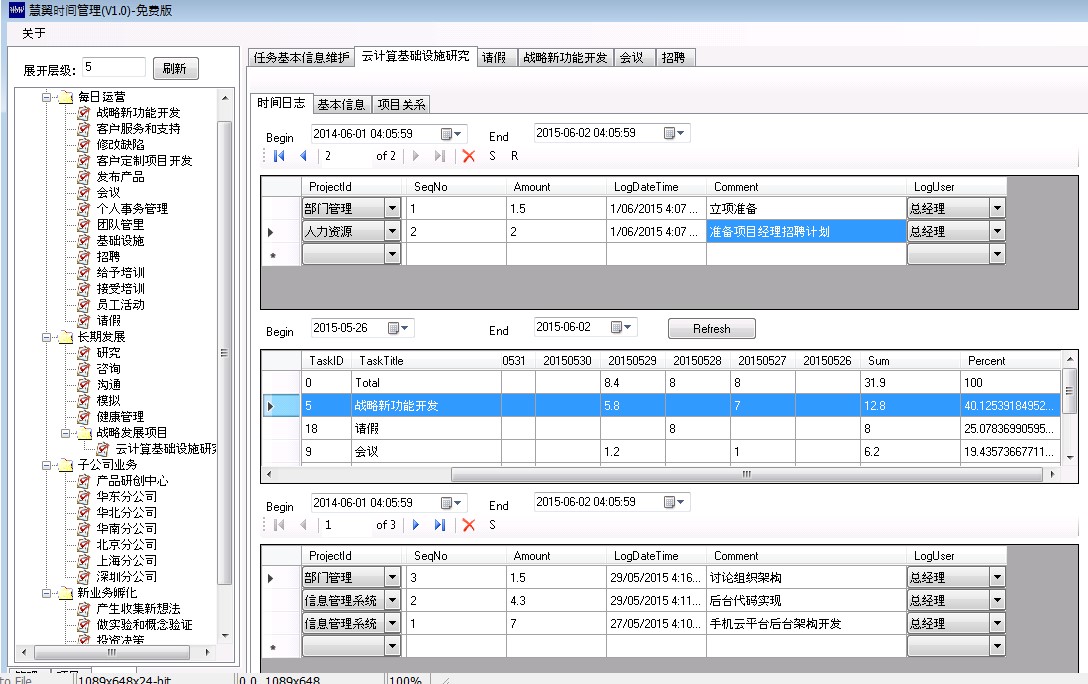Viewport: 1088px width, 684px height.
Task: Click red delete X in bottom log navigator
Action: [468, 525]
